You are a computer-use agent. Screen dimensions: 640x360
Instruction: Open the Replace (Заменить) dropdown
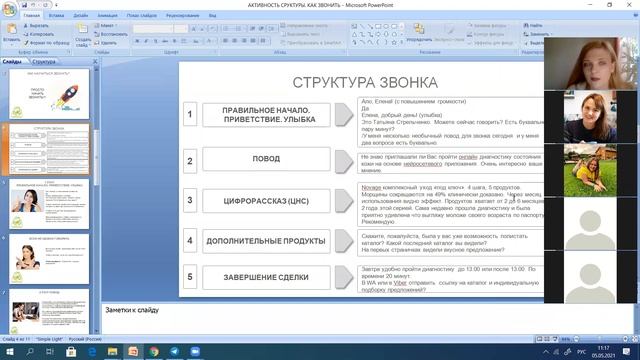coord(538,34)
